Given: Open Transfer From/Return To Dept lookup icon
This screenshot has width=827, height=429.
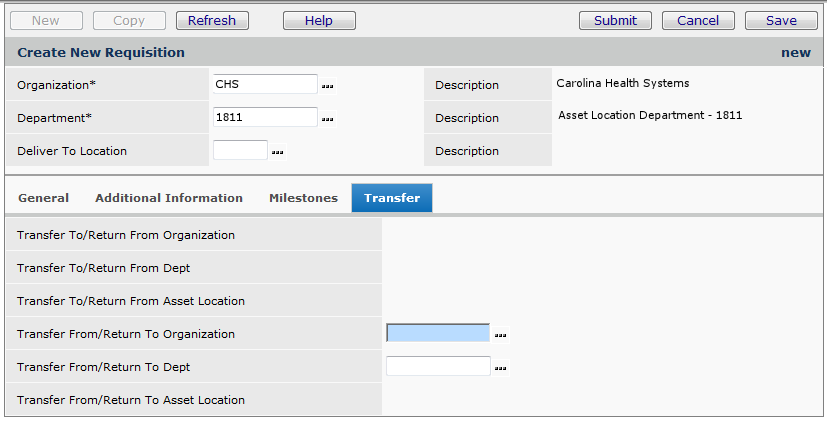Looking at the screenshot, I should coord(501,368).
